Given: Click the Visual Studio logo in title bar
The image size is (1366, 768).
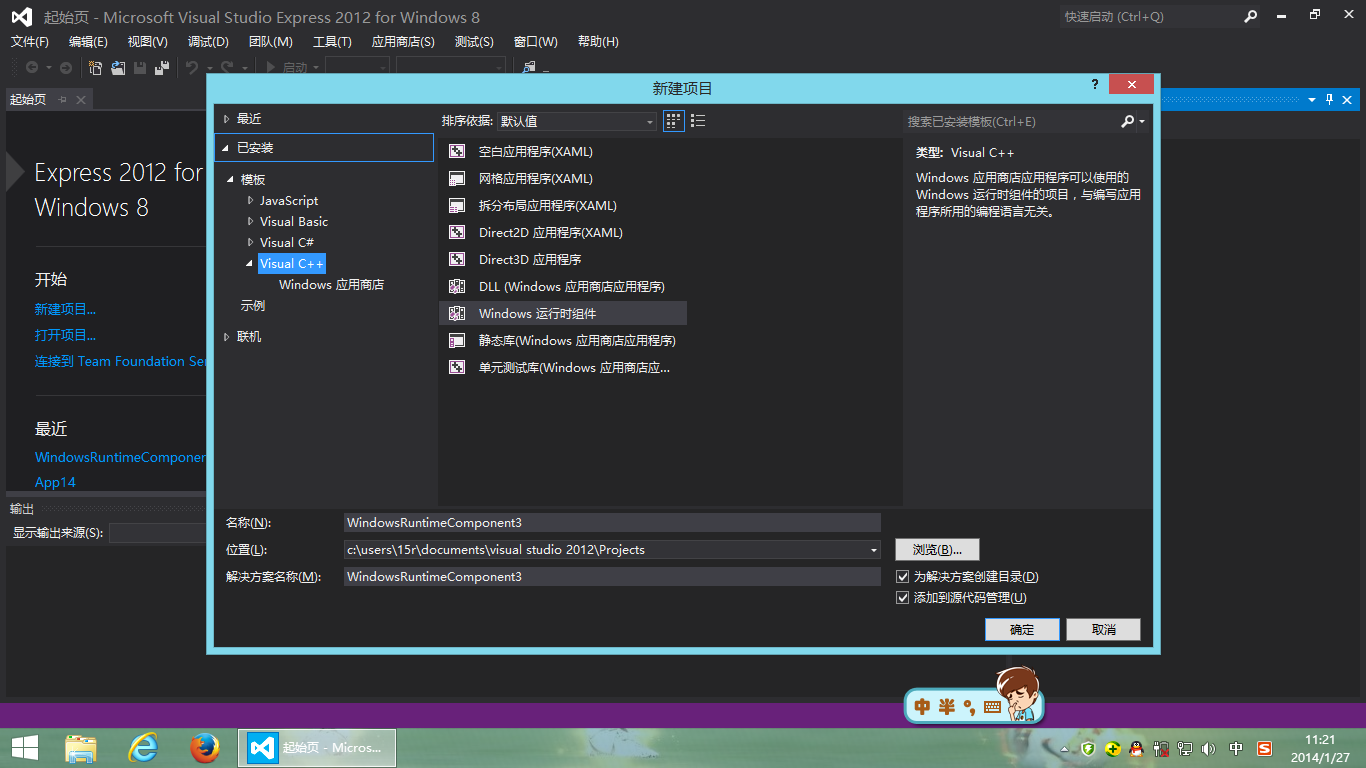Looking at the screenshot, I should tap(21, 17).
